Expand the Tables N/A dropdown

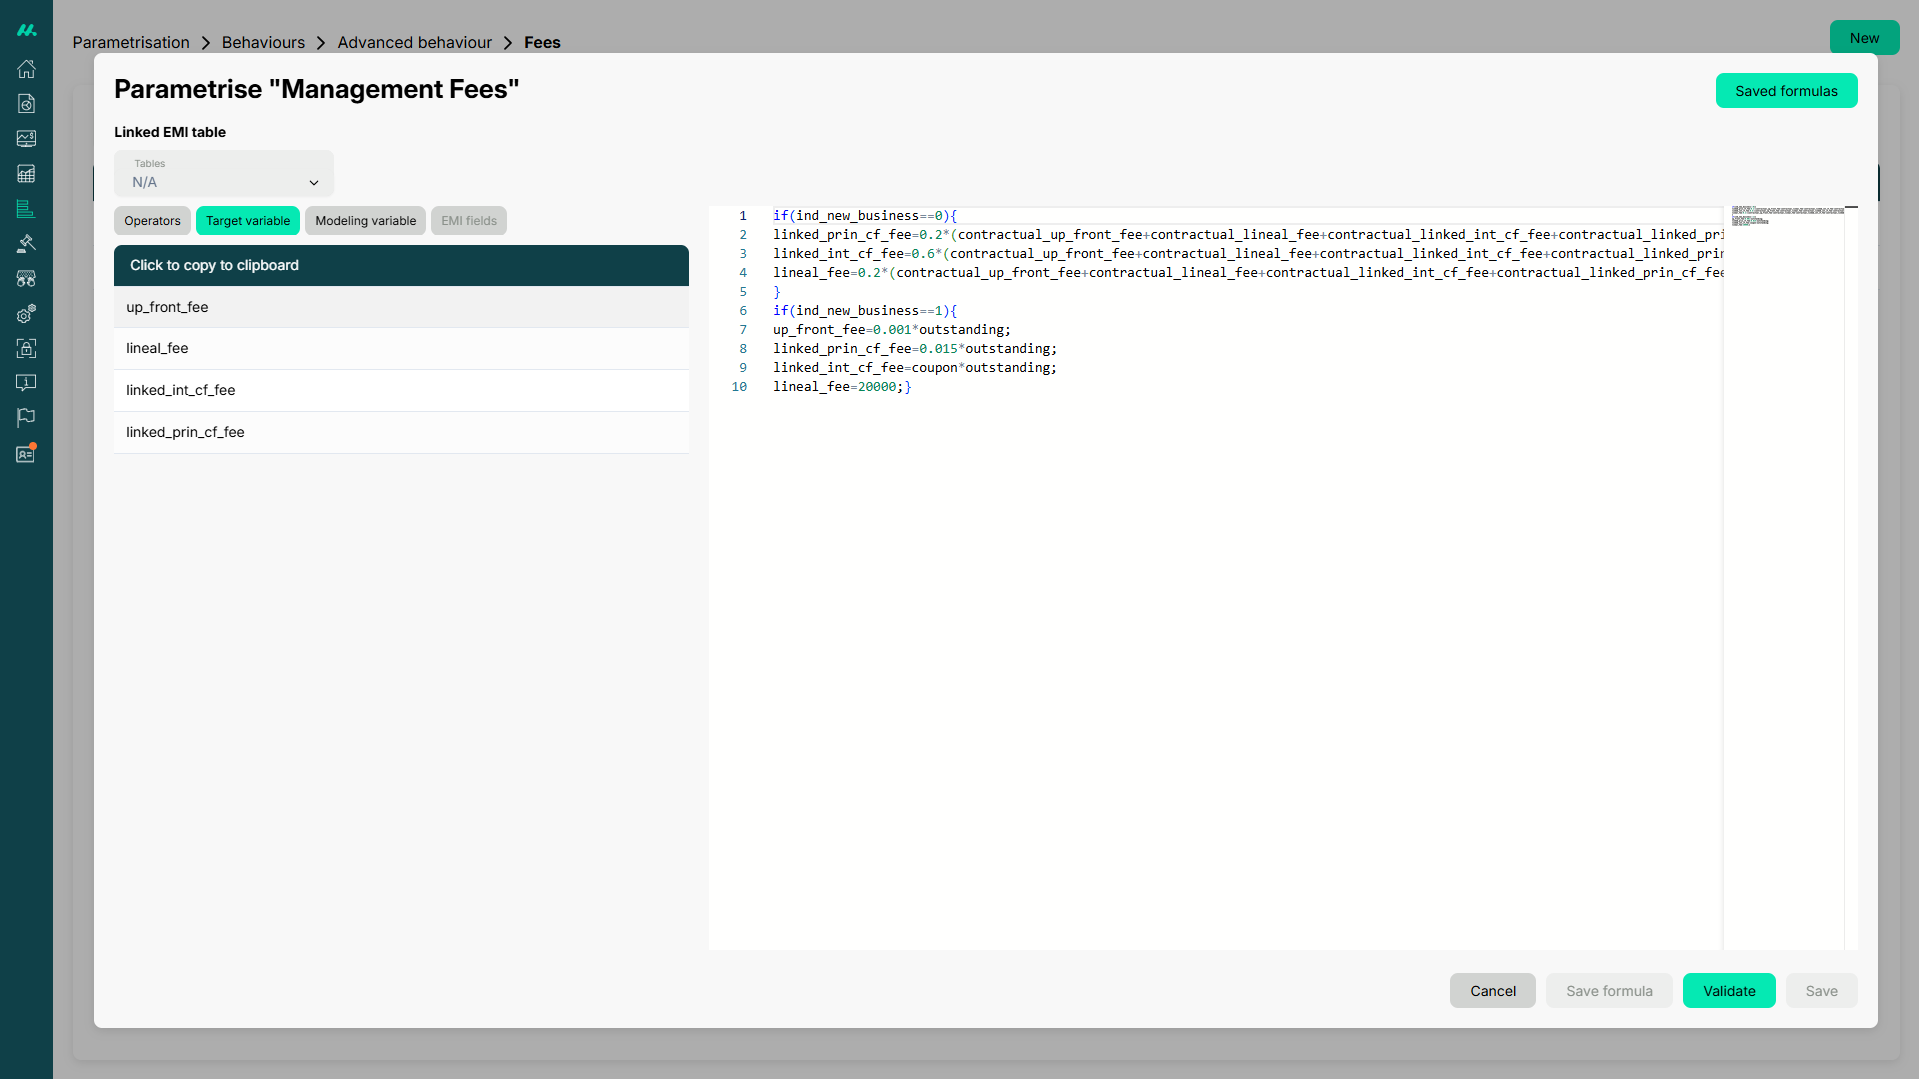pos(224,174)
